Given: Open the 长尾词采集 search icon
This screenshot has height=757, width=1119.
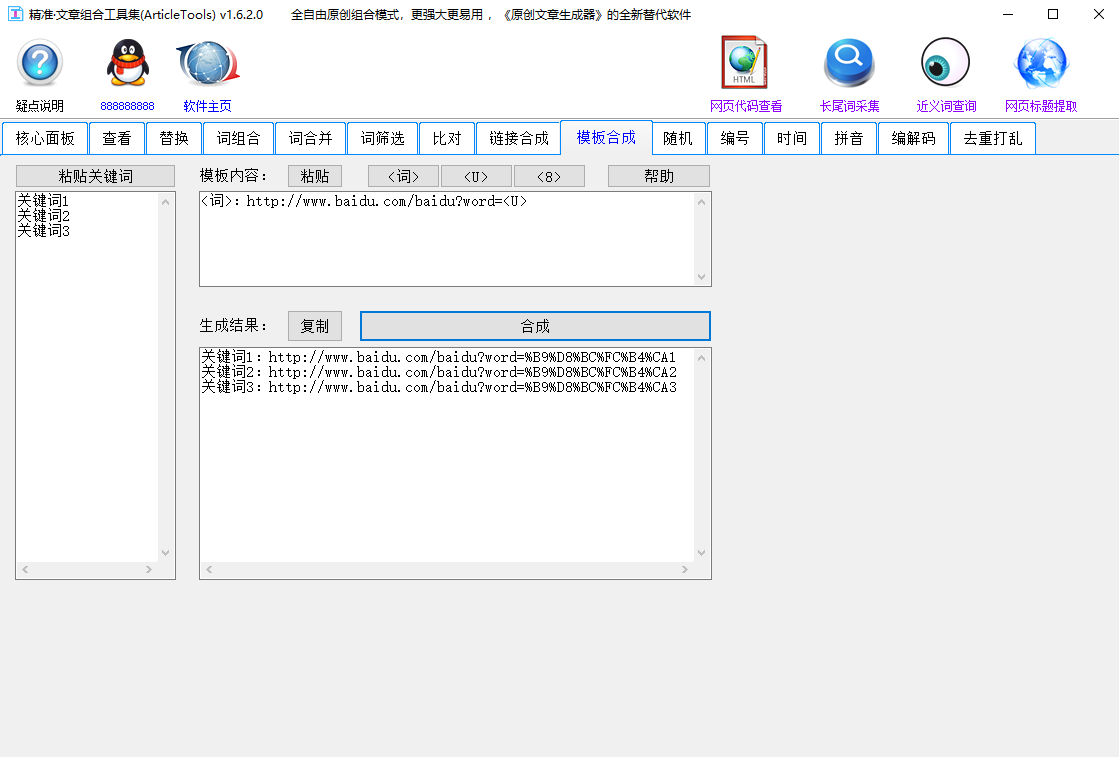Looking at the screenshot, I should pyautogui.click(x=848, y=62).
